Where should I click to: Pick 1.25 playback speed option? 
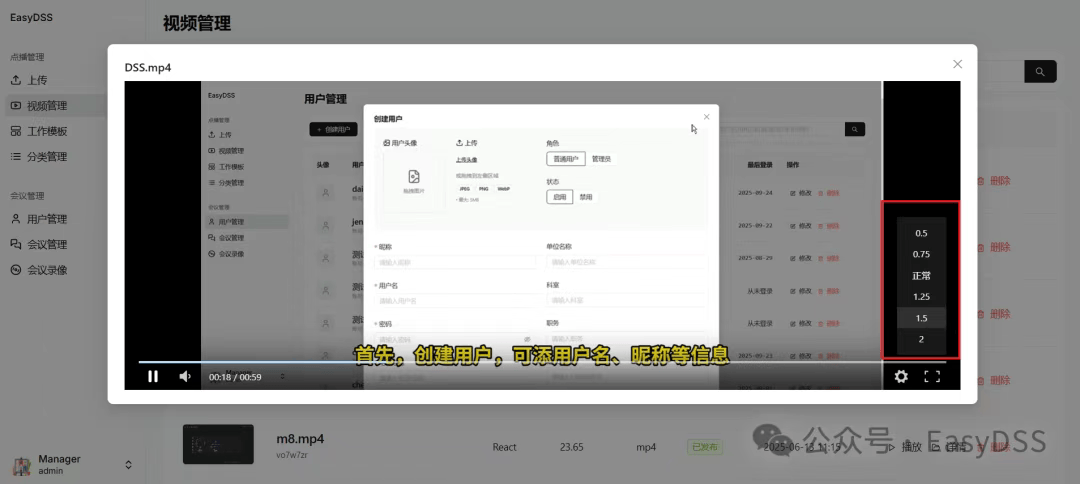[921, 297]
